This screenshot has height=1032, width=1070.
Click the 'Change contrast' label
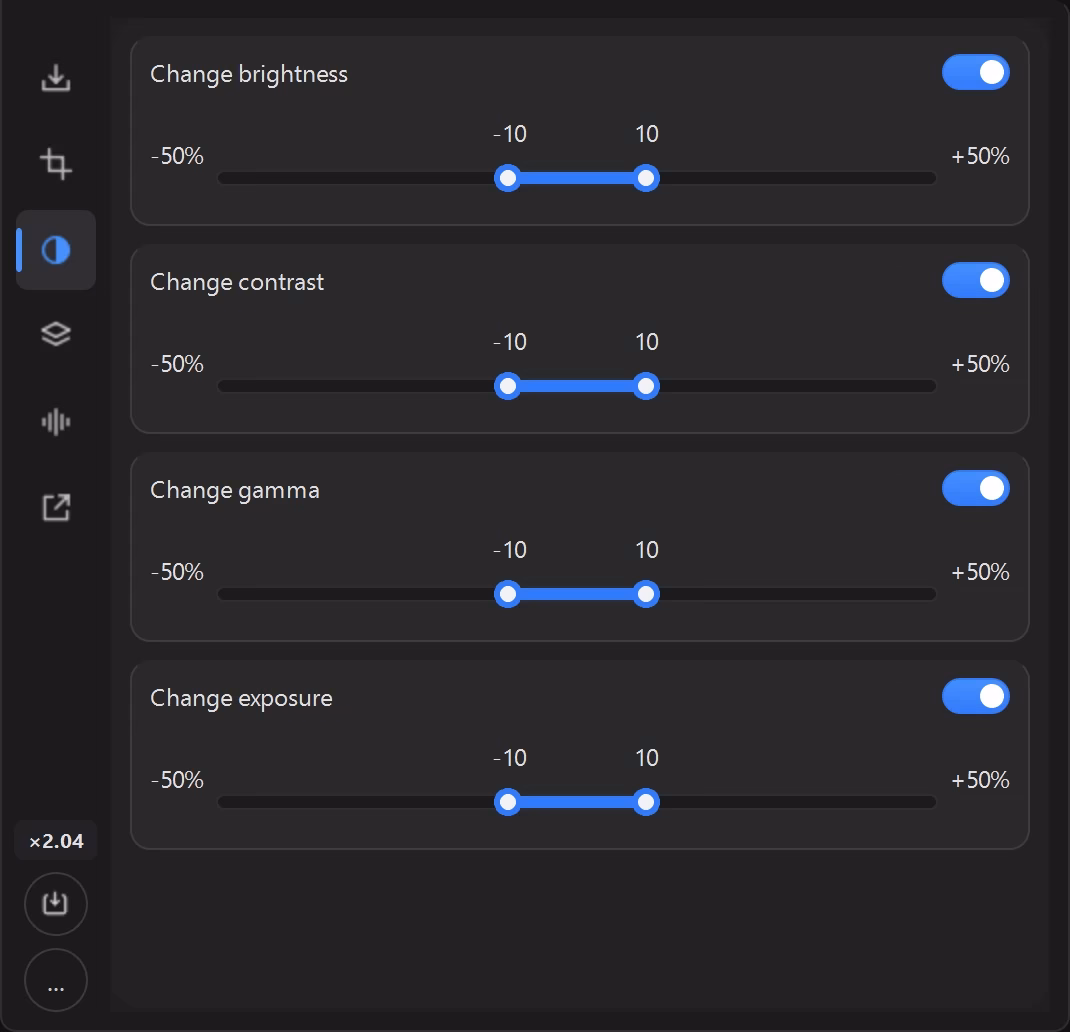pyautogui.click(x=237, y=282)
